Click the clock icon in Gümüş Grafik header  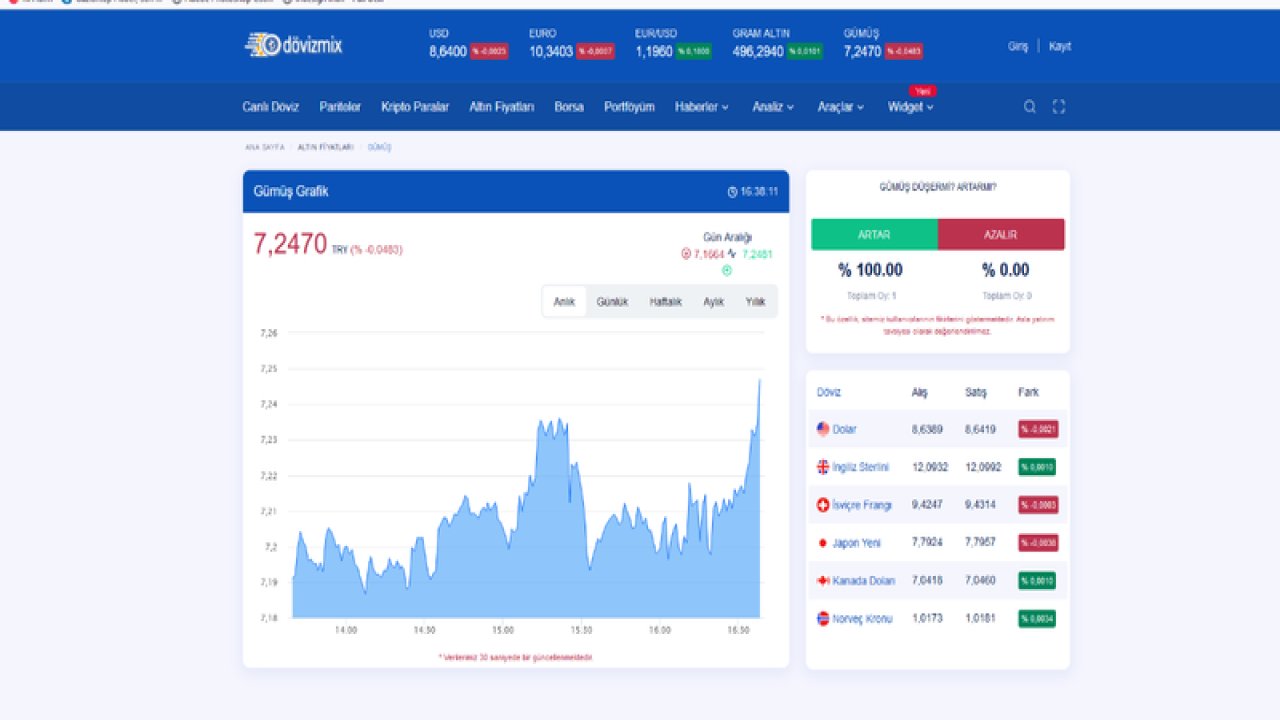[x=732, y=192]
